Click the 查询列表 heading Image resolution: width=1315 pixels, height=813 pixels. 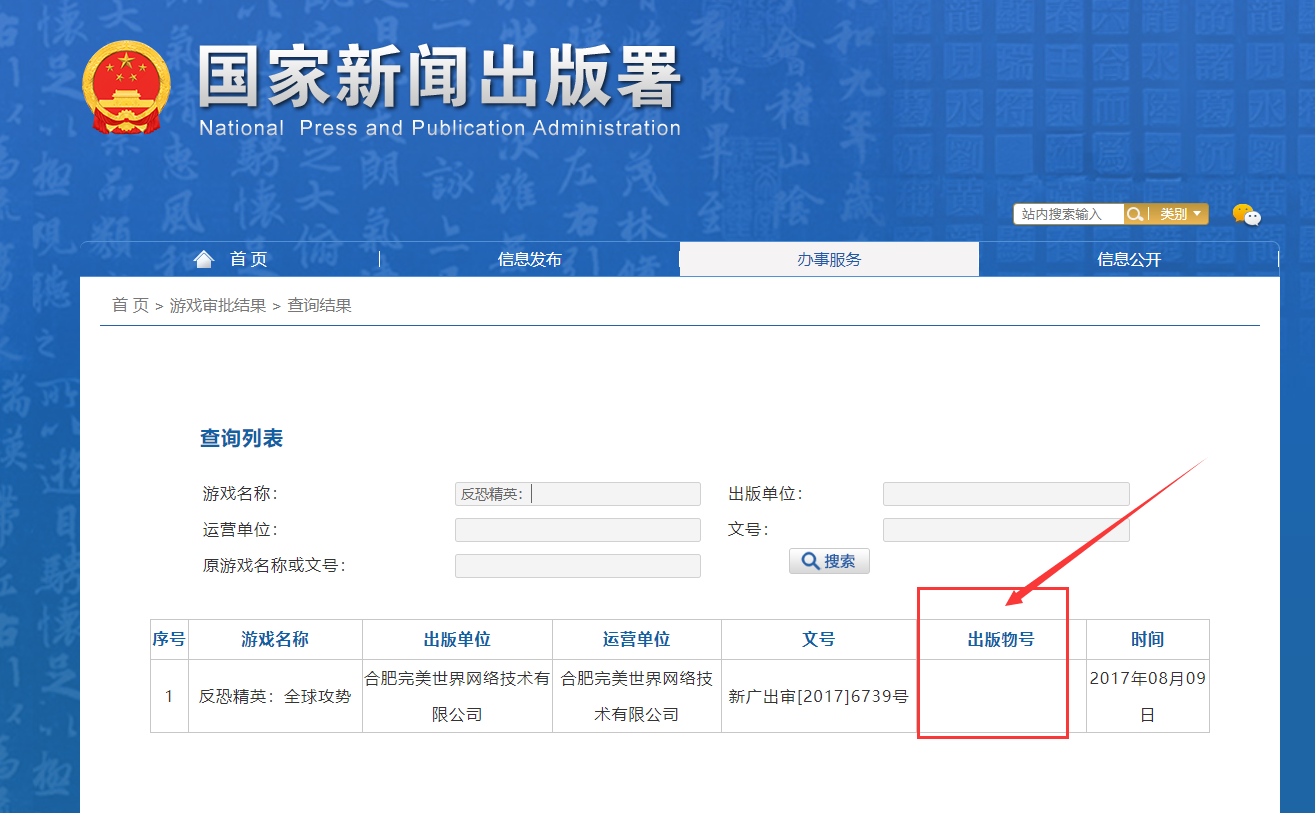pos(241,438)
